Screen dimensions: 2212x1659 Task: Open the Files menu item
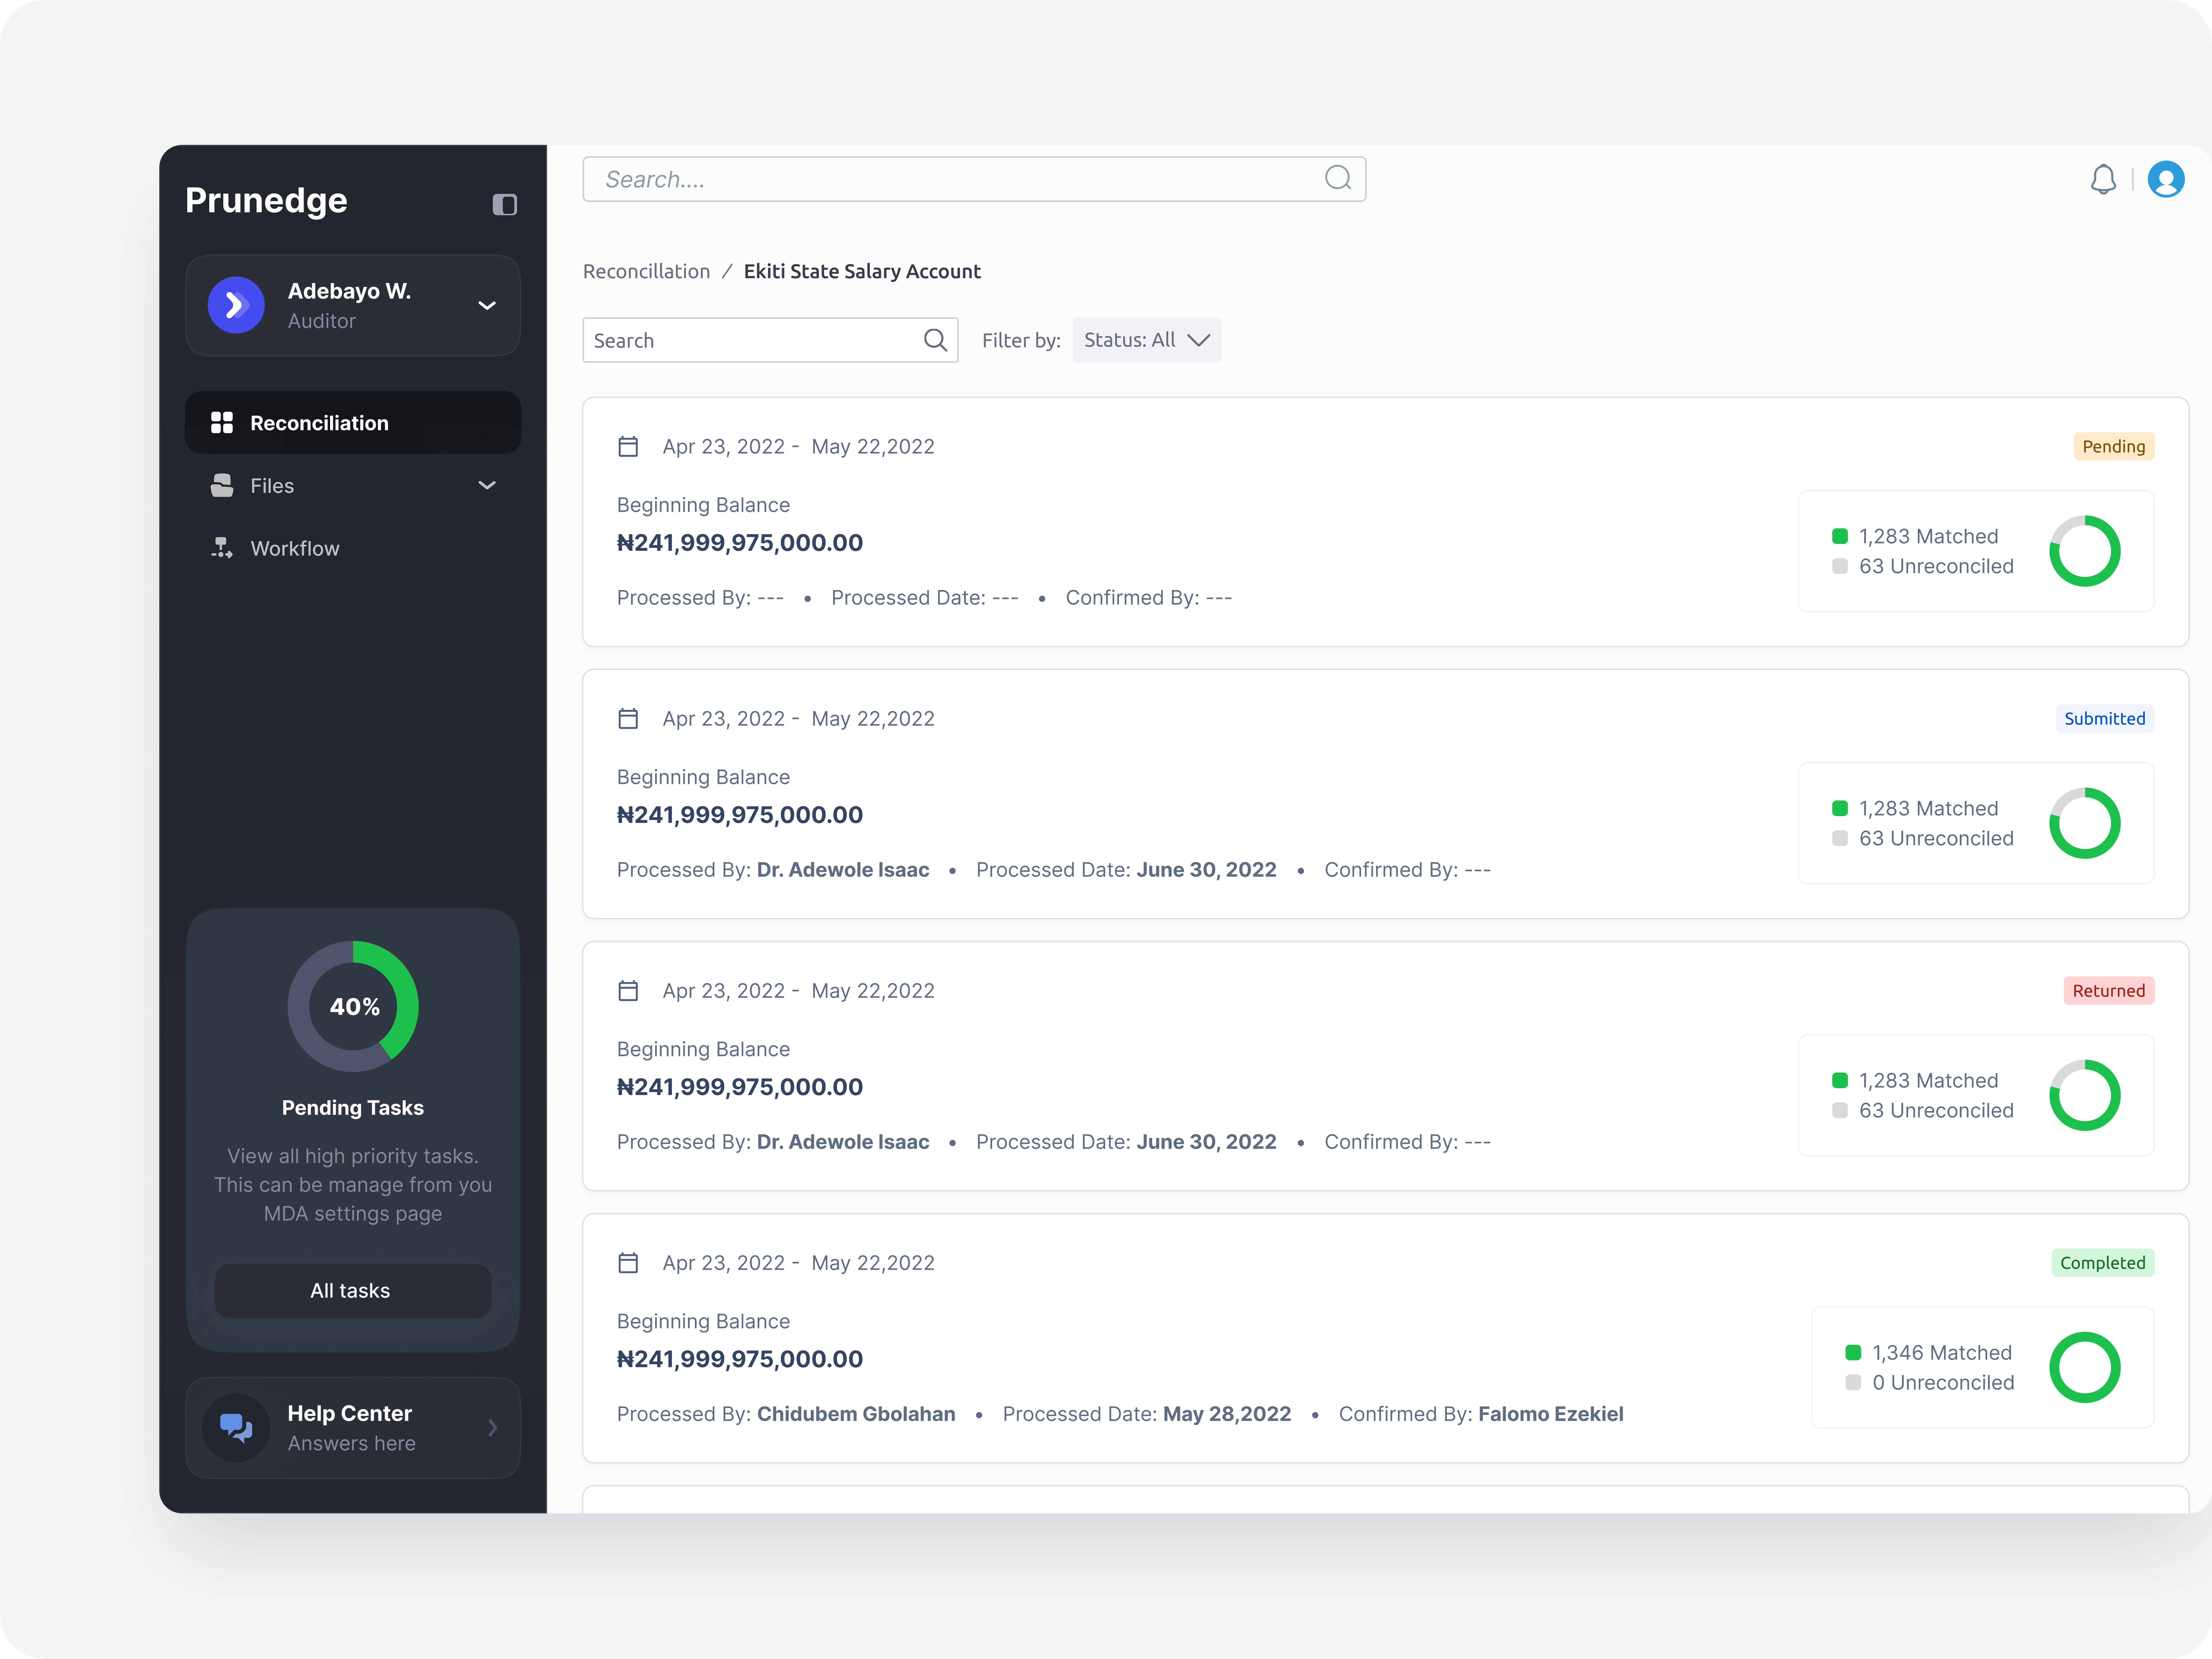pos(353,486)
